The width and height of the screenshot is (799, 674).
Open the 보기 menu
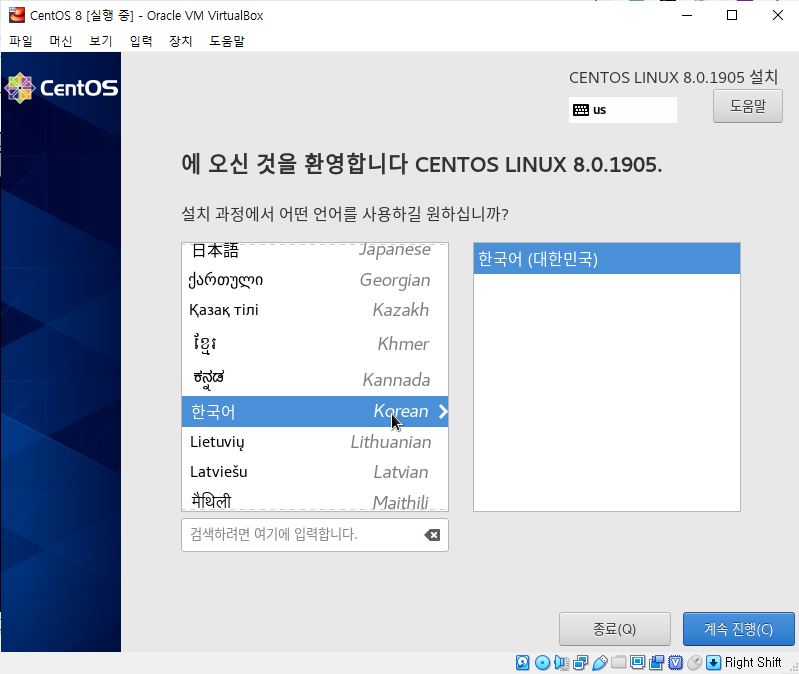point(100,41)
